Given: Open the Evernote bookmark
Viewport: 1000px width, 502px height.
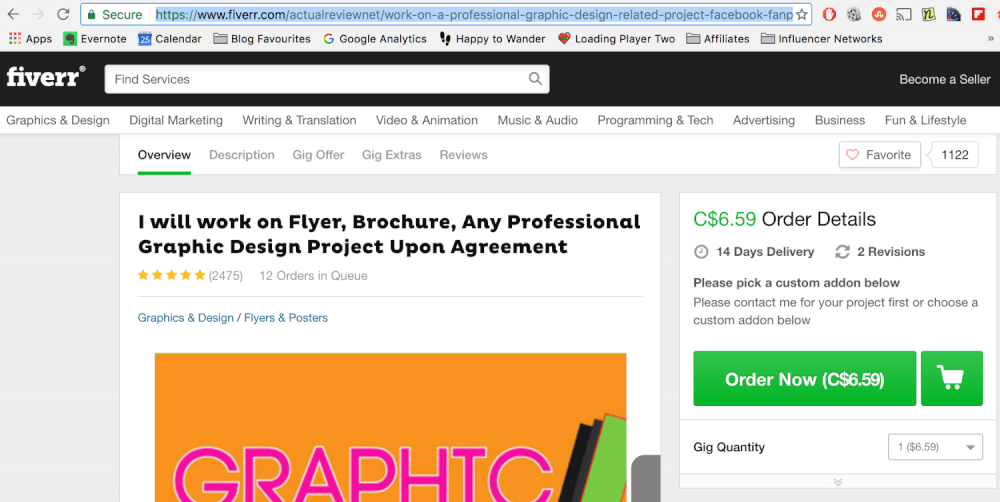Looking at the screenshot, I should (x=95, y=39).
